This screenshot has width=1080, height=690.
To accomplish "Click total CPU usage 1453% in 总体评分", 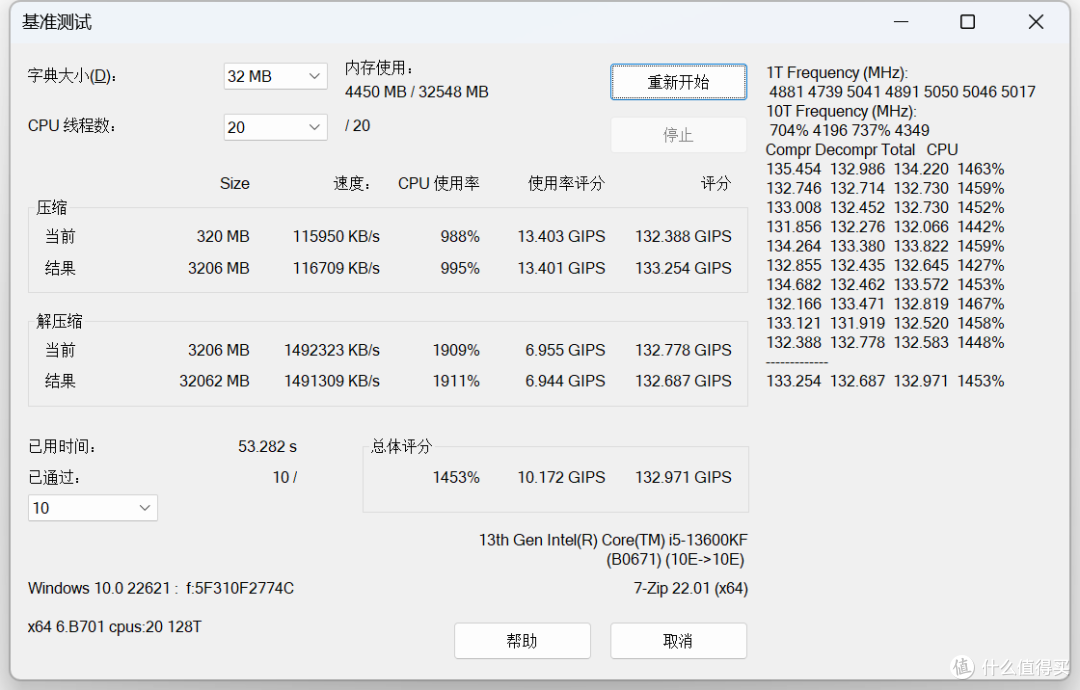I will click(456, 477).
